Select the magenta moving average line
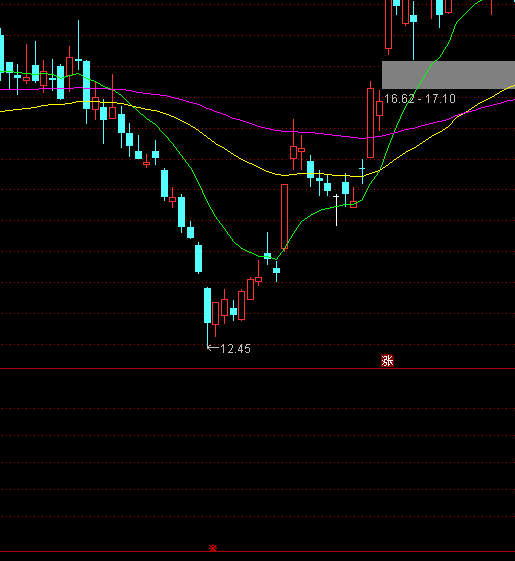 point(222,112)
